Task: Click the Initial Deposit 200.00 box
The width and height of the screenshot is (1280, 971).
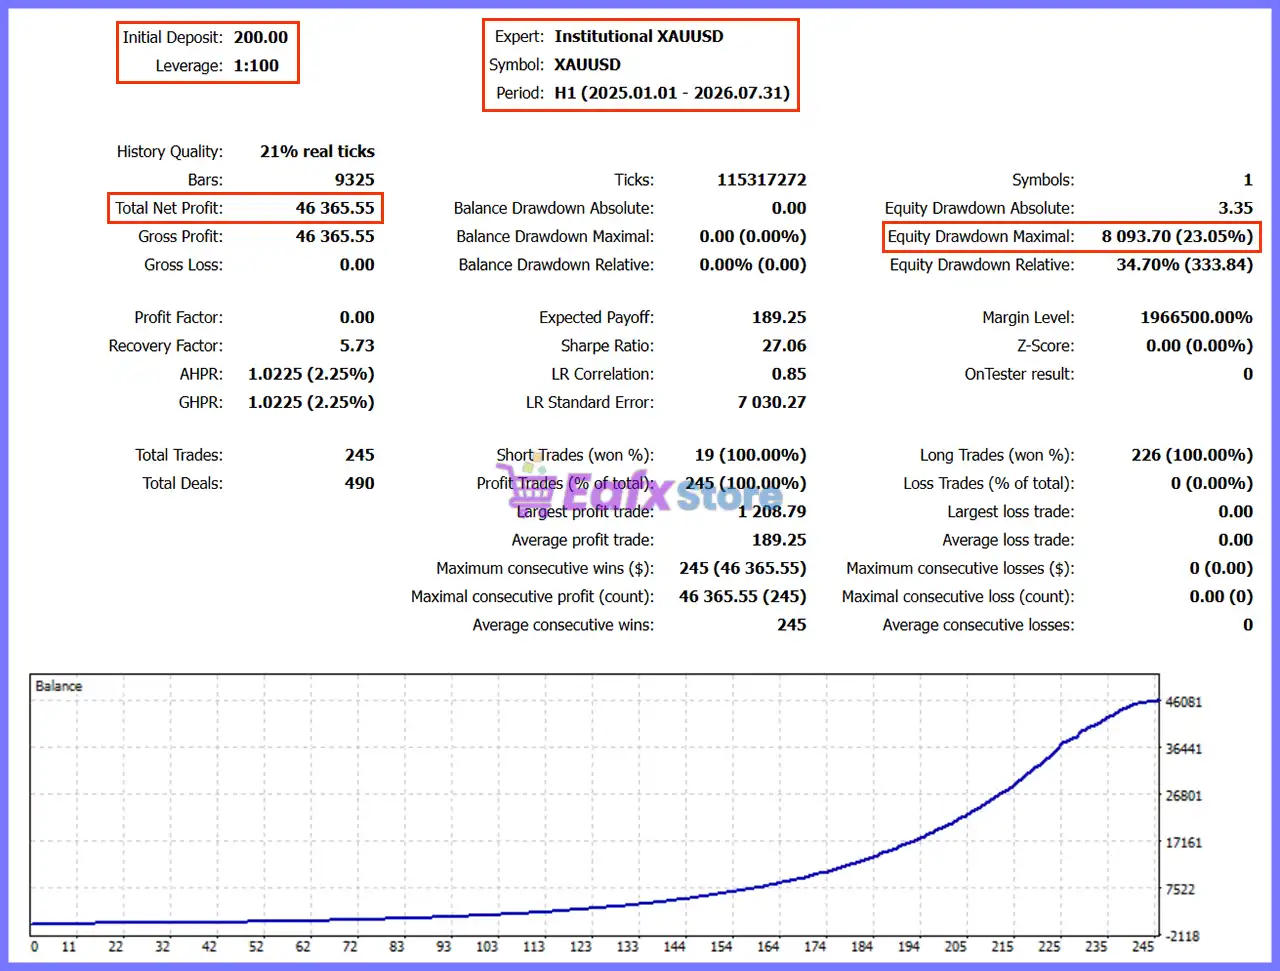Action: tap(207, 52)
